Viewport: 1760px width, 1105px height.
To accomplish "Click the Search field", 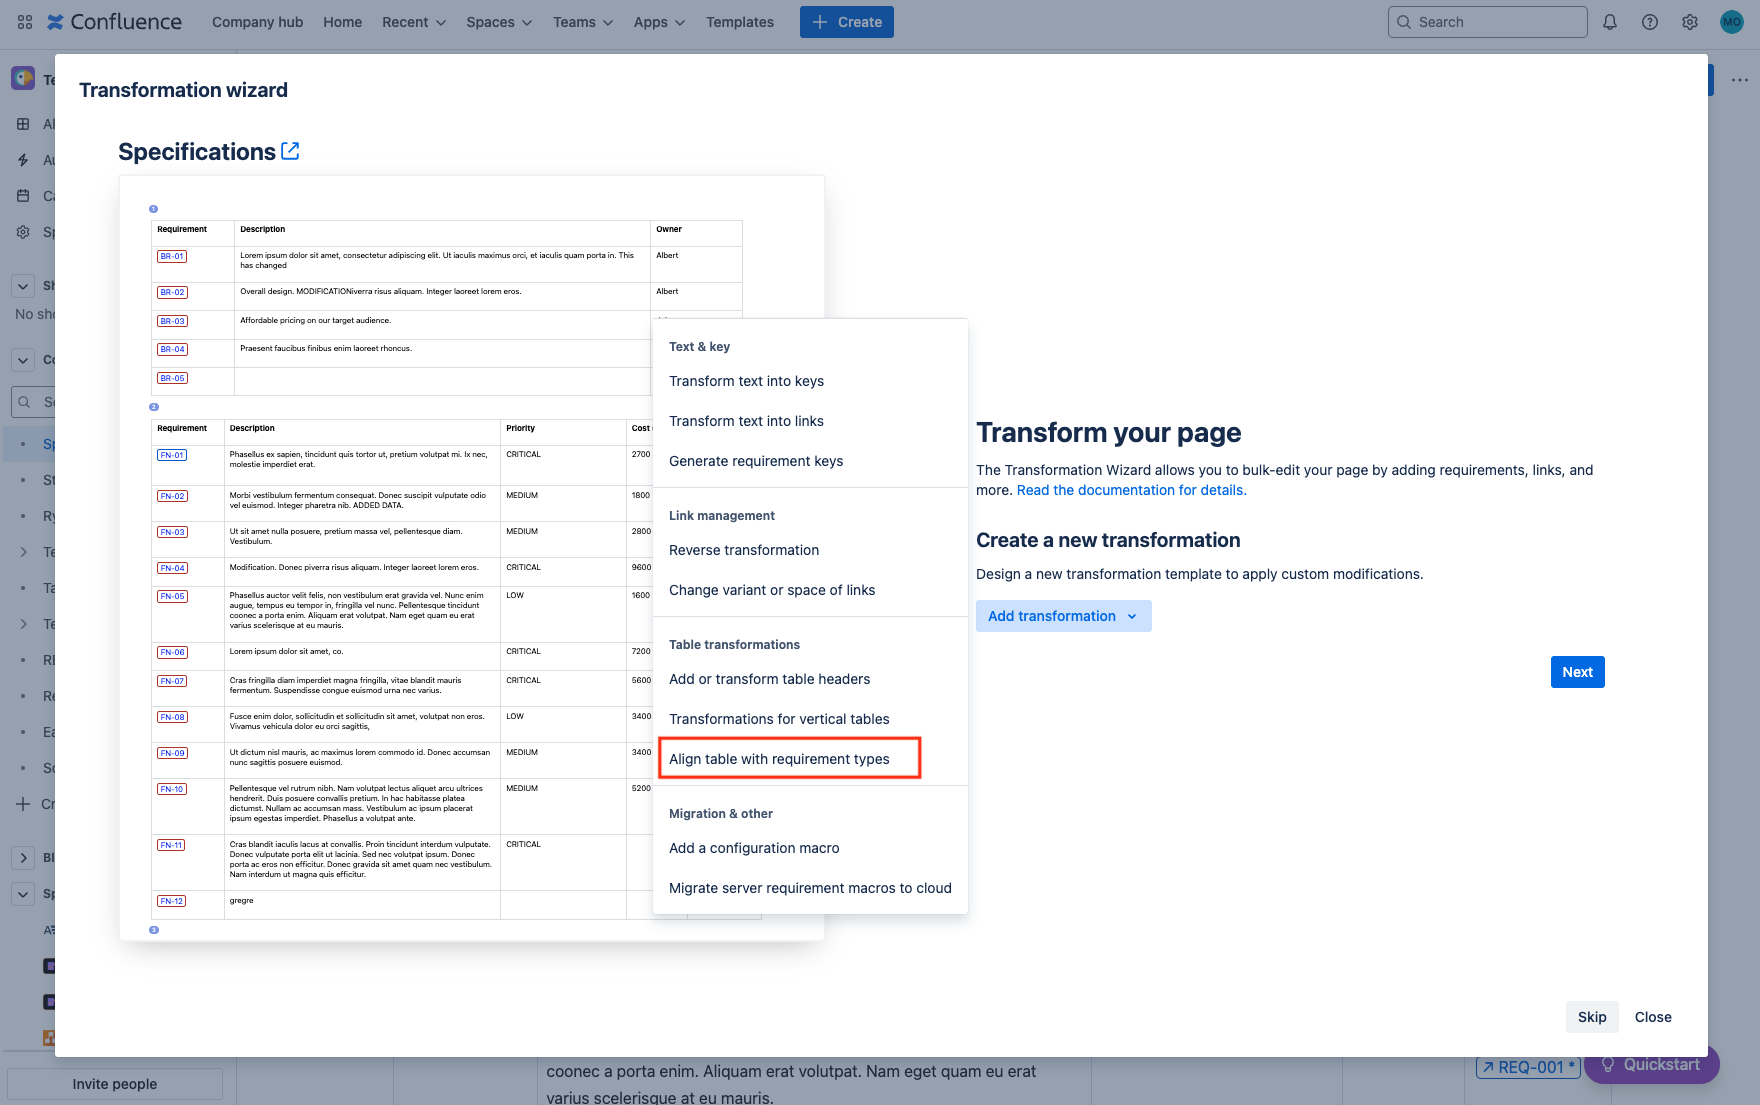I will (1487, 21).
